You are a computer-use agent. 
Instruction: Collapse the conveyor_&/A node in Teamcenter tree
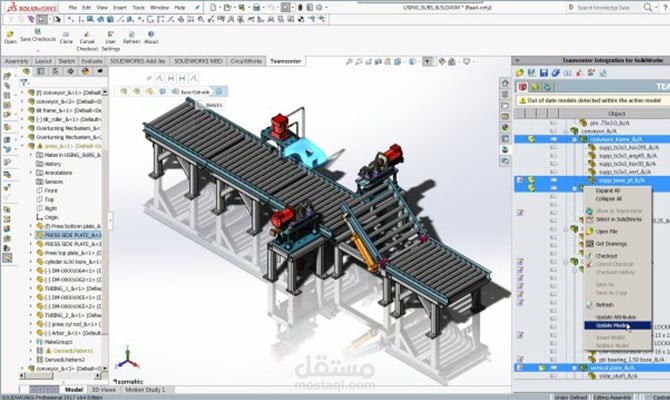click(x=566, y=131)
